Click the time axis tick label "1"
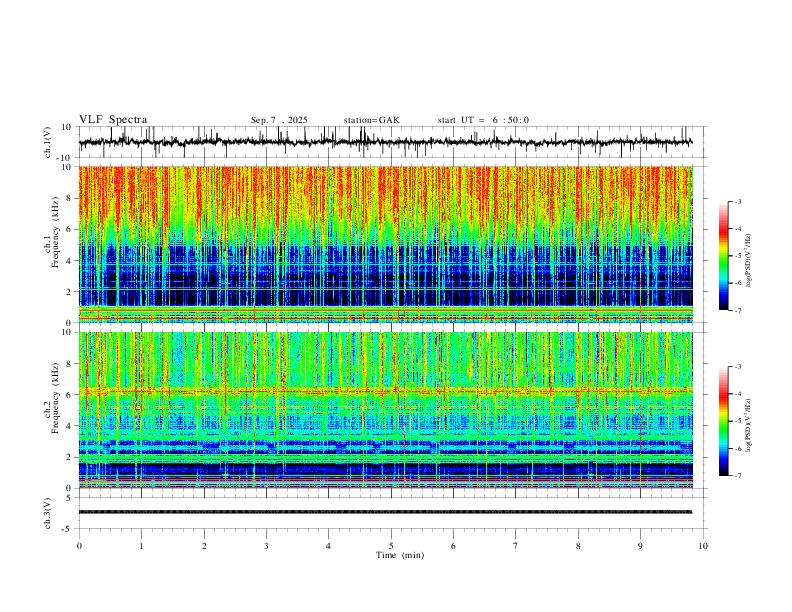Screen dimensions: 792x612 (x=141, y=546)
